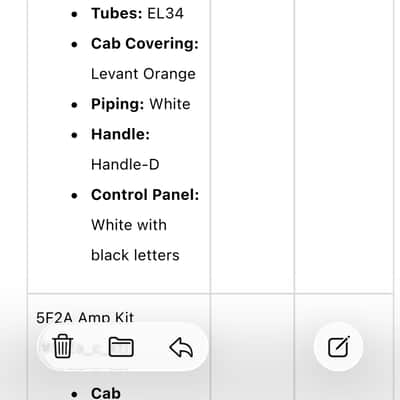
Task: Click the 'Tubes:' bold label
Action: tap(117, 14)
